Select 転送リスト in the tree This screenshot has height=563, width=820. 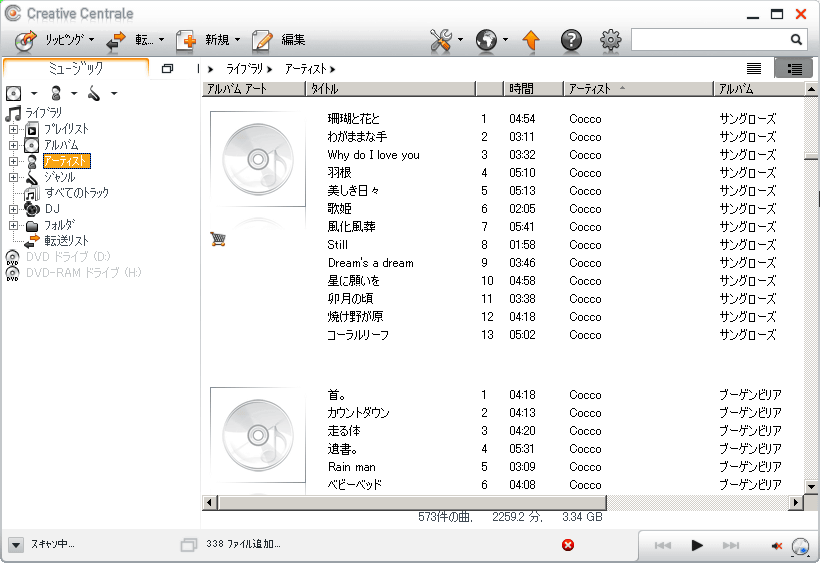66,241
